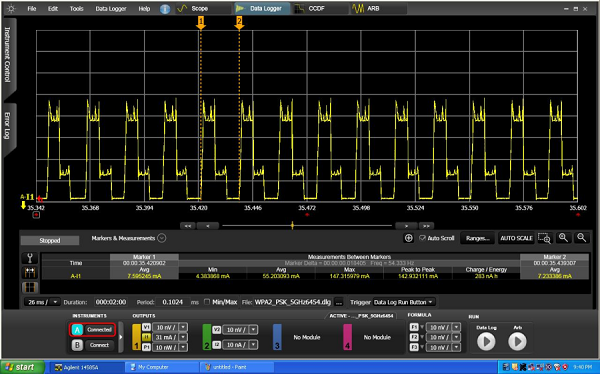Open Trigger Data Log Run Button dropdown
Viewport: 600px width, 374px height.
click(x=431, y=302)
